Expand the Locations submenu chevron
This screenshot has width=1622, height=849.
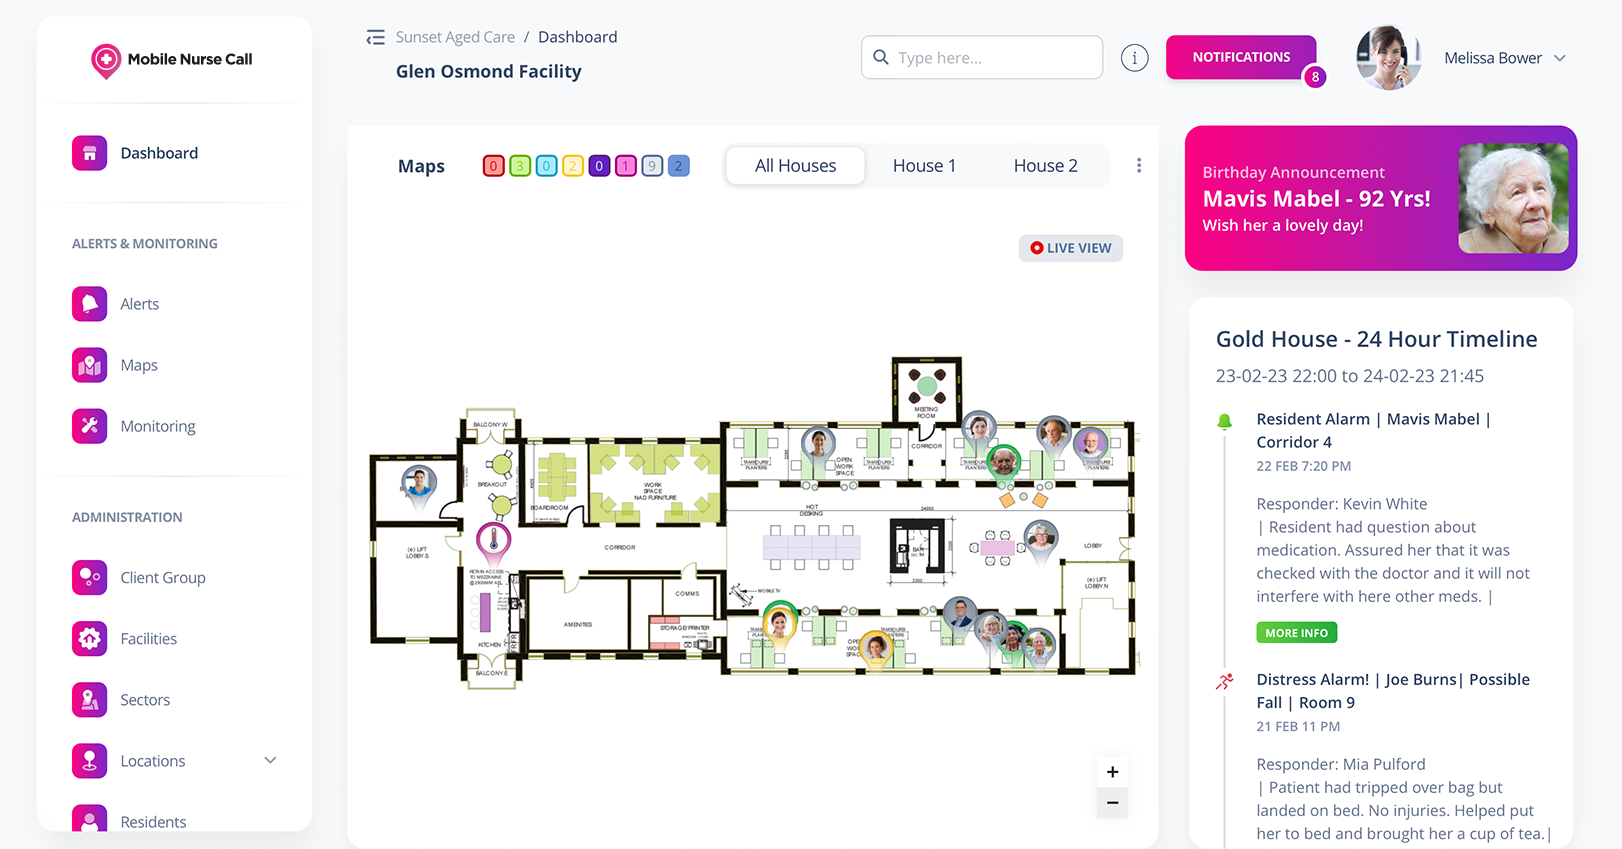(x=270, y=761)
